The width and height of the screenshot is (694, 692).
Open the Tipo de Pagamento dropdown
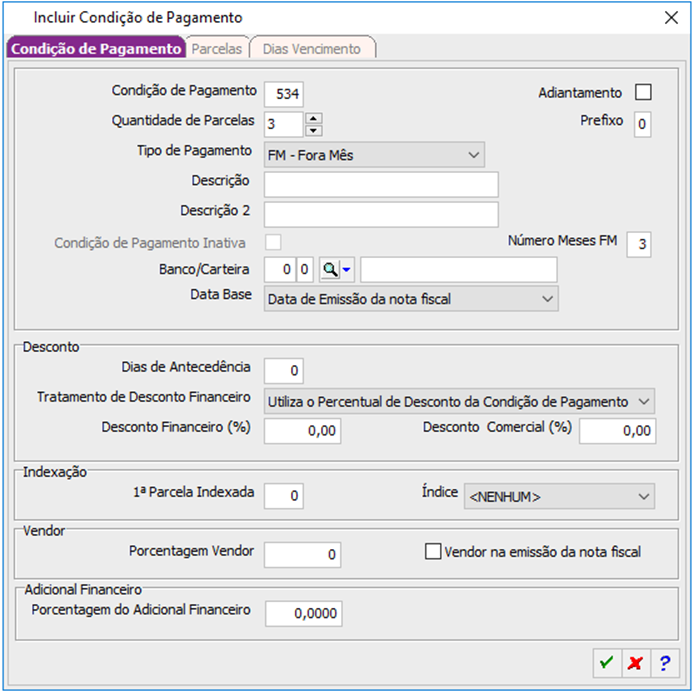[374, 155]
